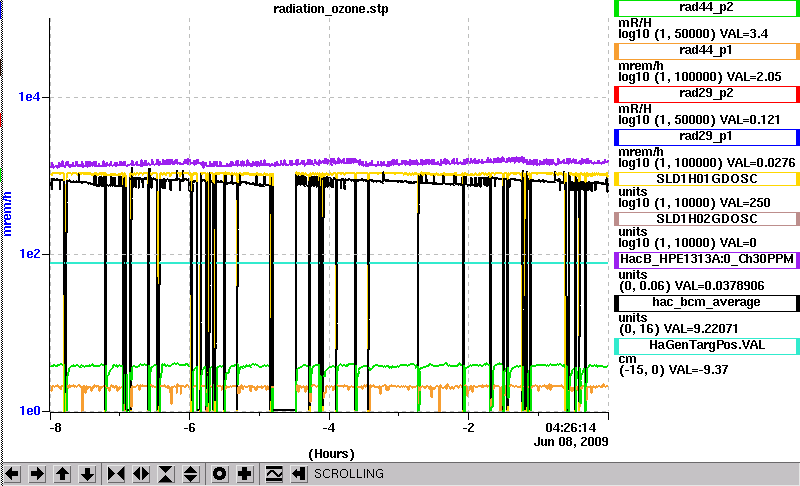Select the rad29_p1 blue legend entry
Image resolution: width=800 pixels, height=486 pixels.
[707, 137]
